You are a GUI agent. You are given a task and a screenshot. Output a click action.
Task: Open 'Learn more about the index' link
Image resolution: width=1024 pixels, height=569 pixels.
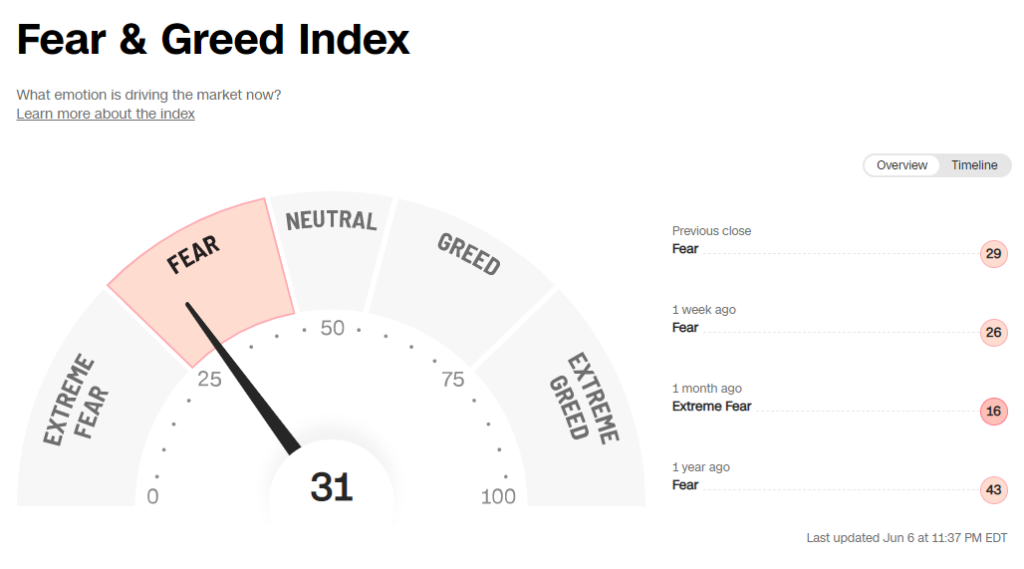pyautogui.click(x=105, y=114)
